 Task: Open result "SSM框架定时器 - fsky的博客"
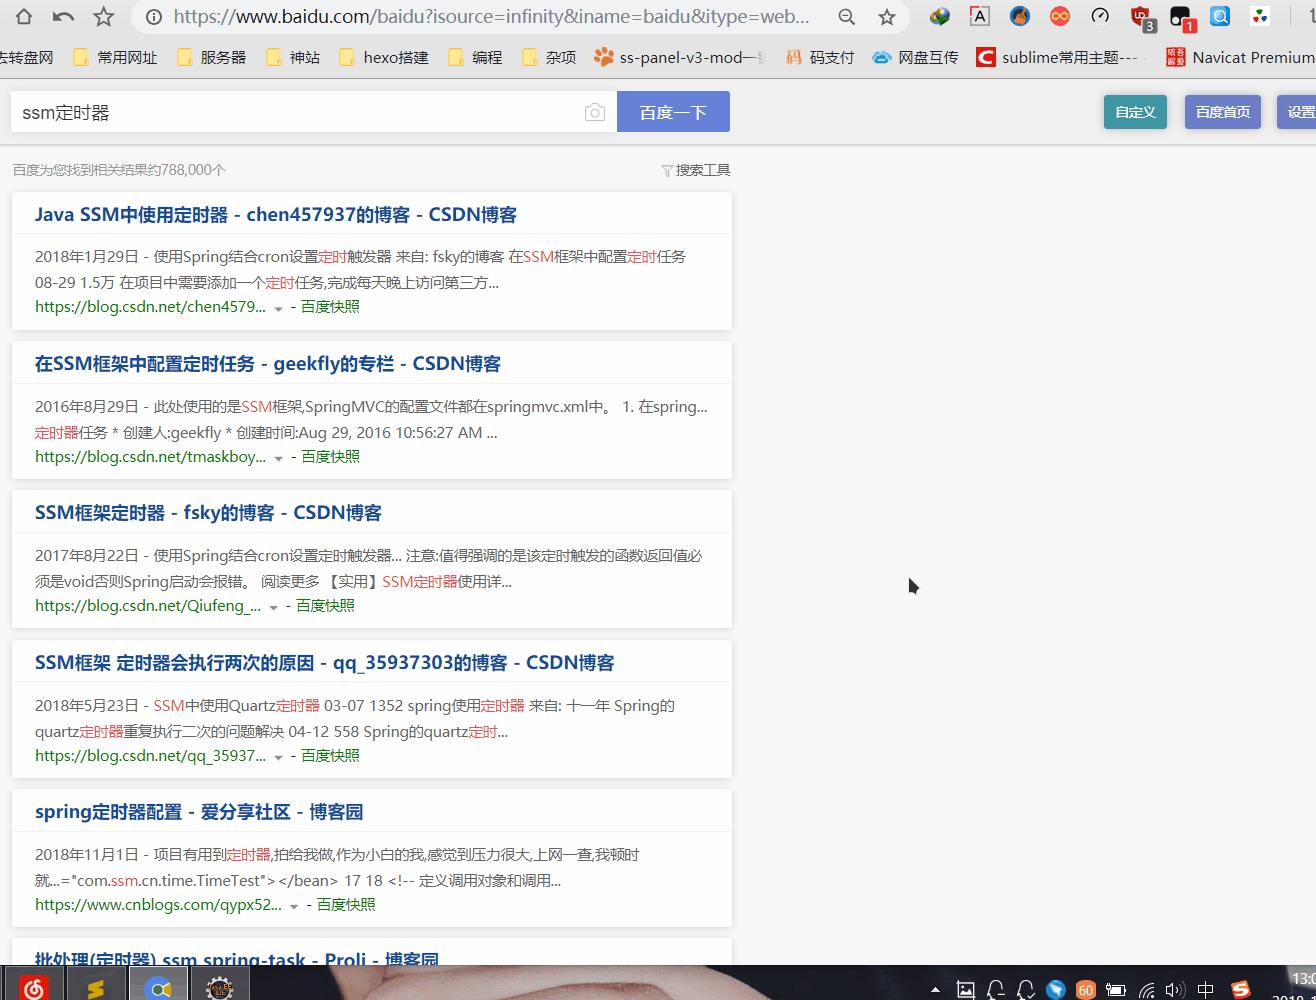click(208, 513)
